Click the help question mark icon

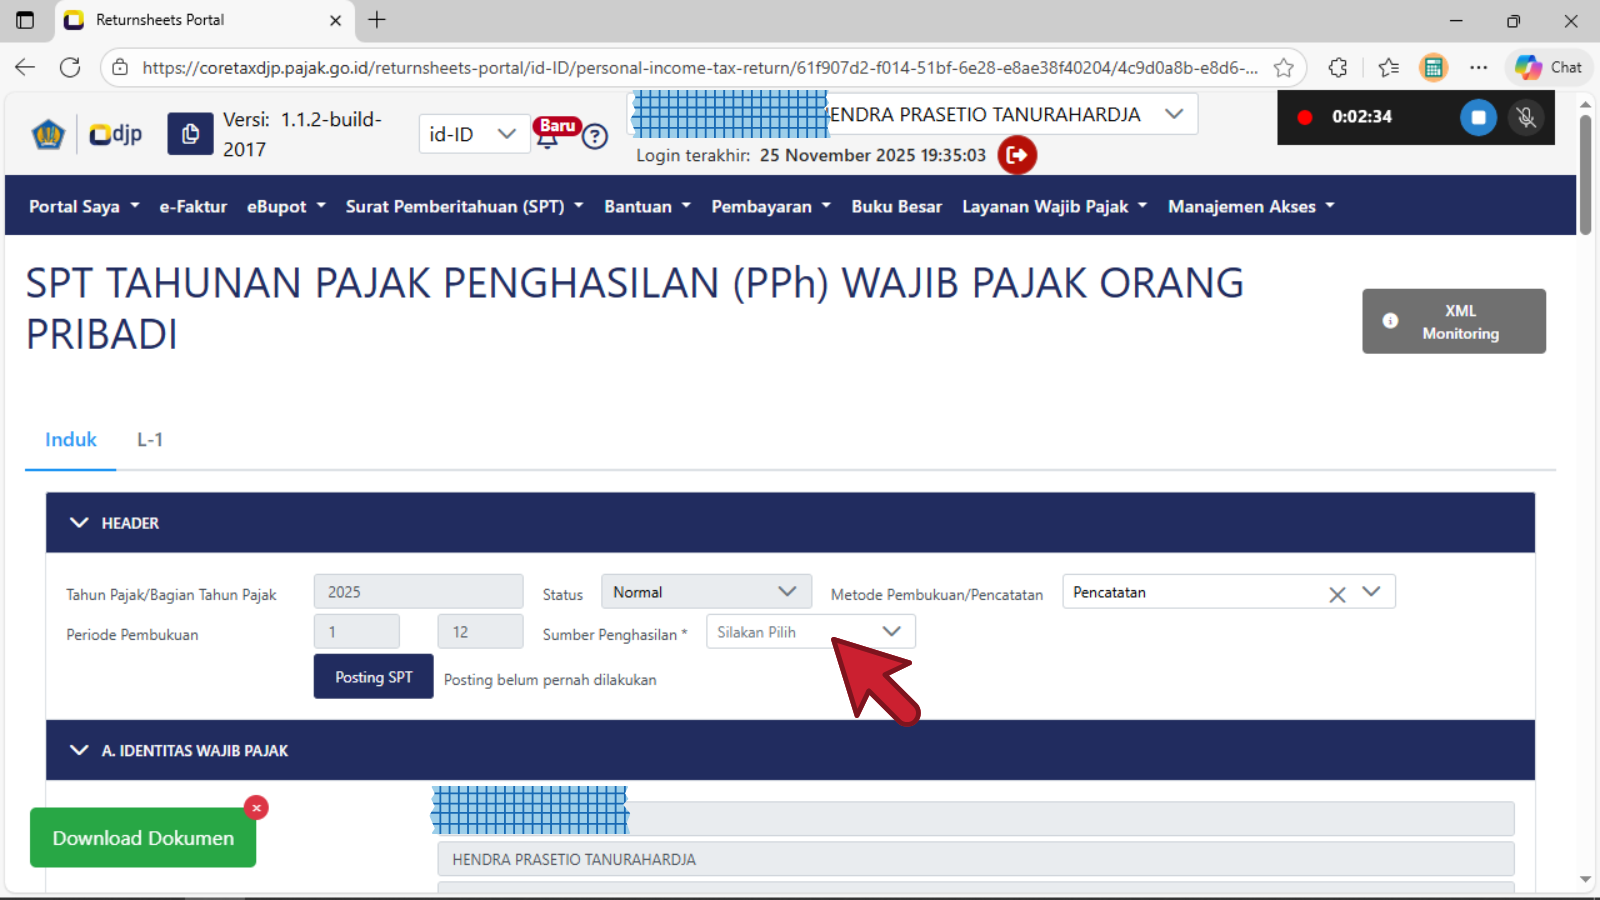pos(595,137)
